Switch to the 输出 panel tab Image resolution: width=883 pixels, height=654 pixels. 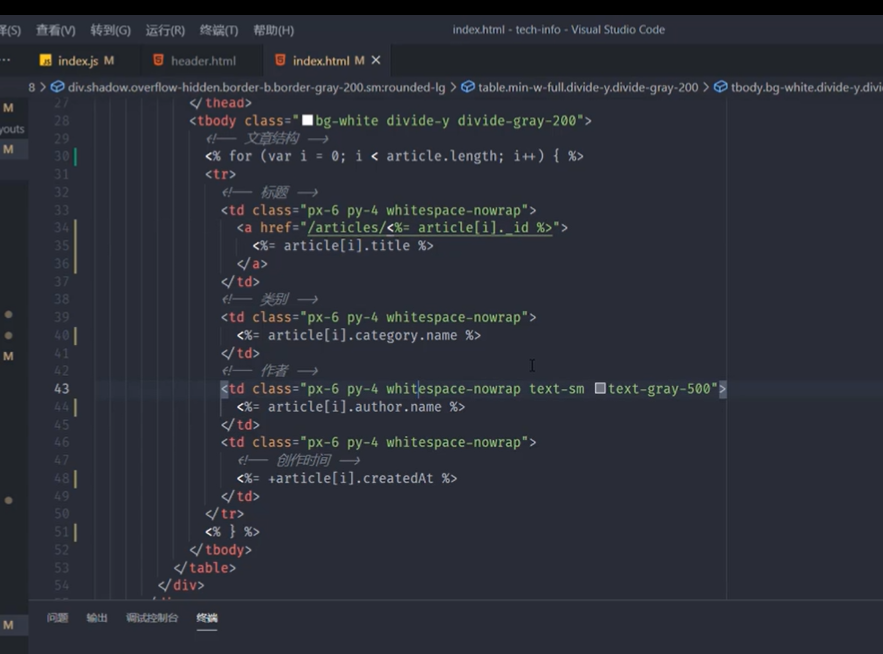coord(97,618)
